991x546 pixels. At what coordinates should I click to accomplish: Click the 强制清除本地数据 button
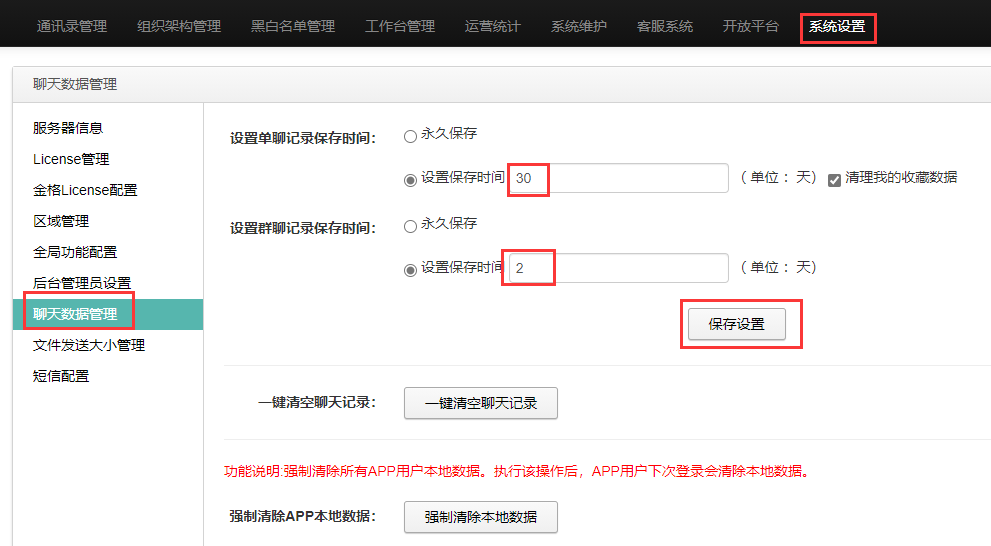480,517
